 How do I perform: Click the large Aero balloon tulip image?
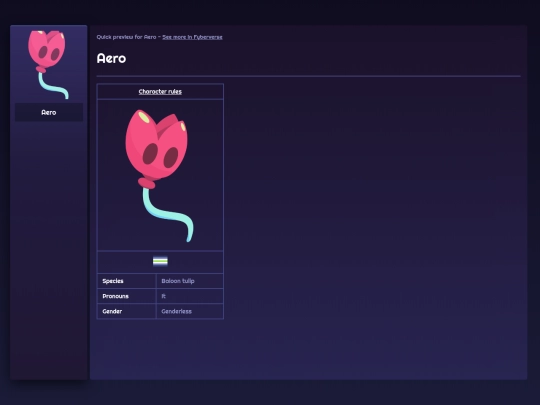coord(159,176)
